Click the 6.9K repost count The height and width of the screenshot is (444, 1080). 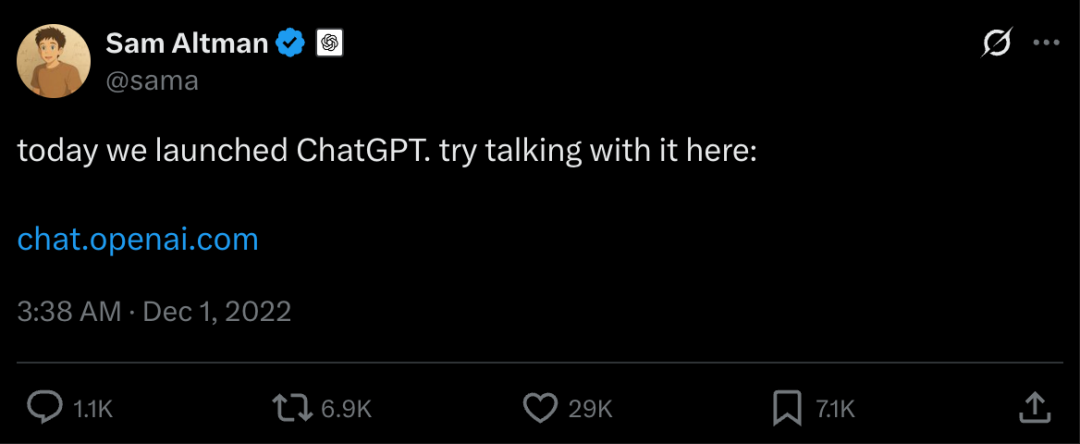[x=346, y=408]
